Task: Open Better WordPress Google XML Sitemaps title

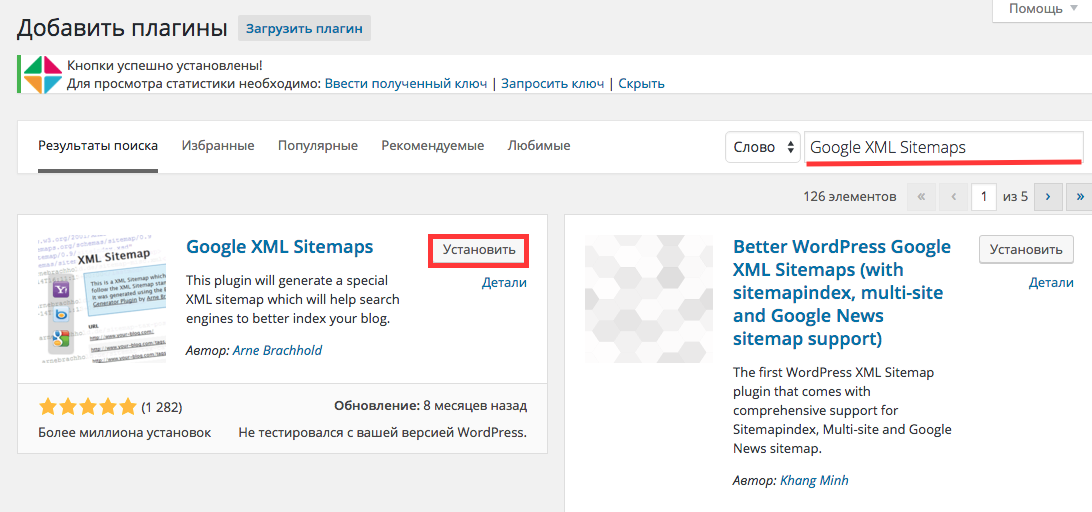Action: (x=842, y=293)
